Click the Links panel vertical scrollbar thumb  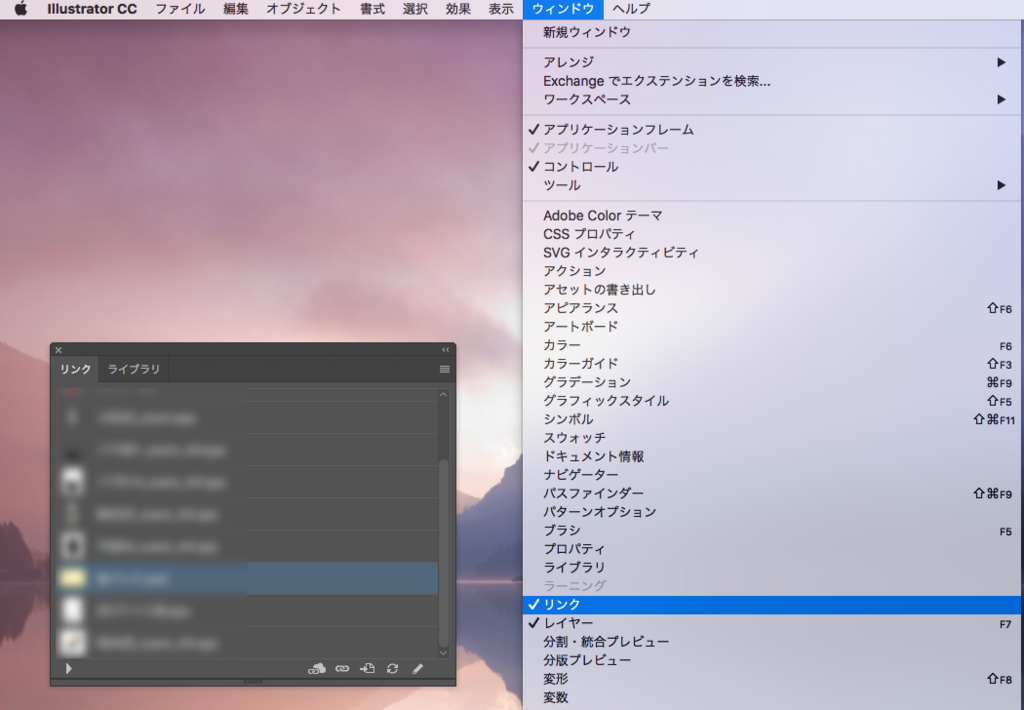tap(443, 553)
